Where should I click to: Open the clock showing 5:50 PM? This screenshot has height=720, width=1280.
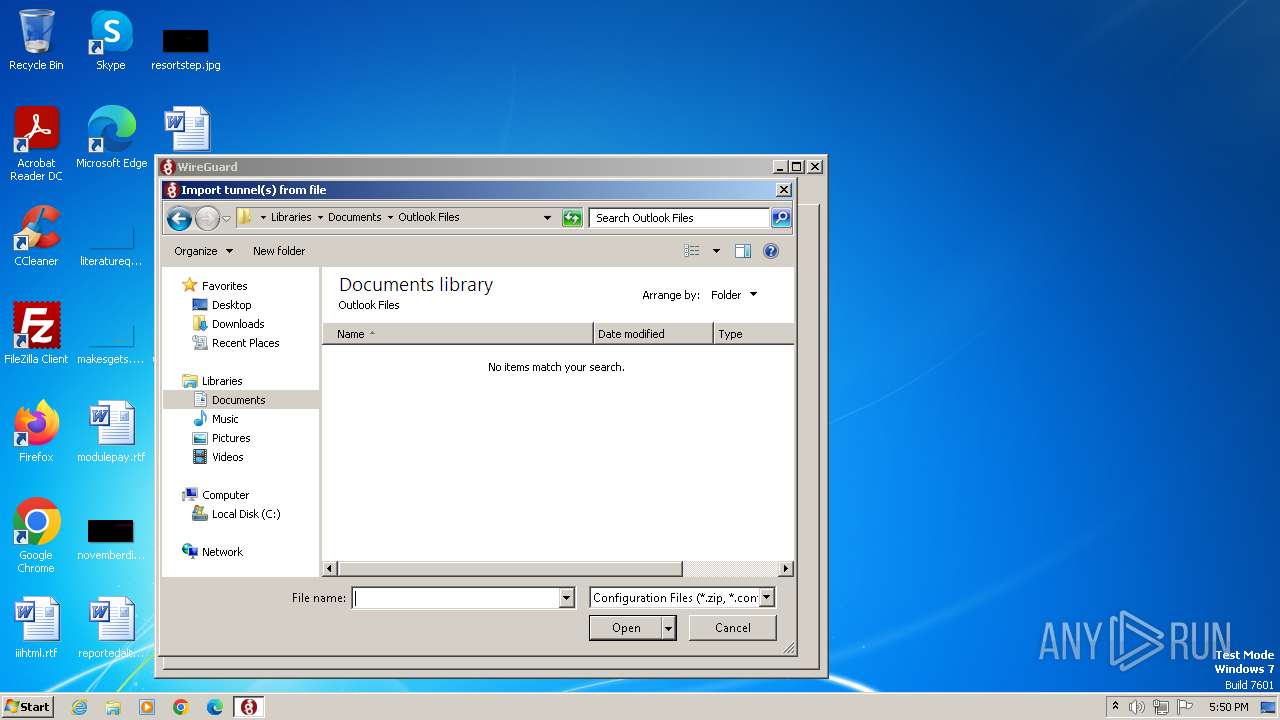click(1228, 707)
